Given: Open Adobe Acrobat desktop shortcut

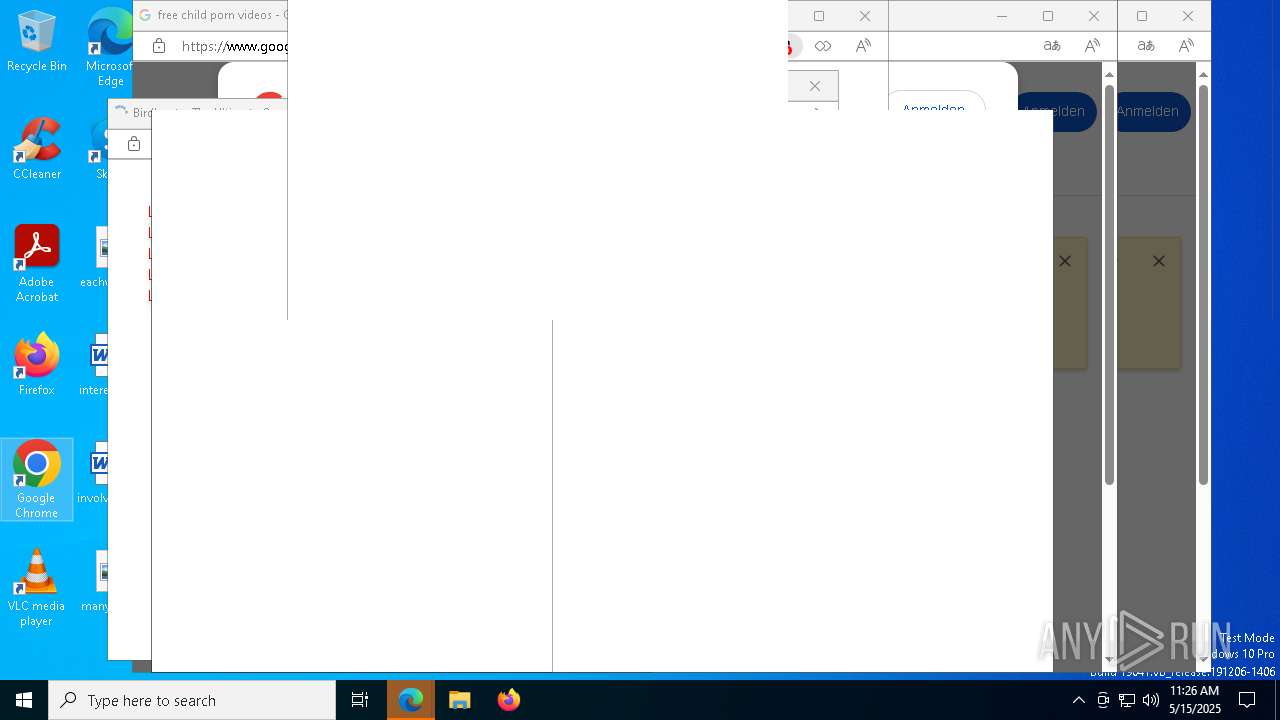Looking at the screenshot, I should click(x=36, y=264).
